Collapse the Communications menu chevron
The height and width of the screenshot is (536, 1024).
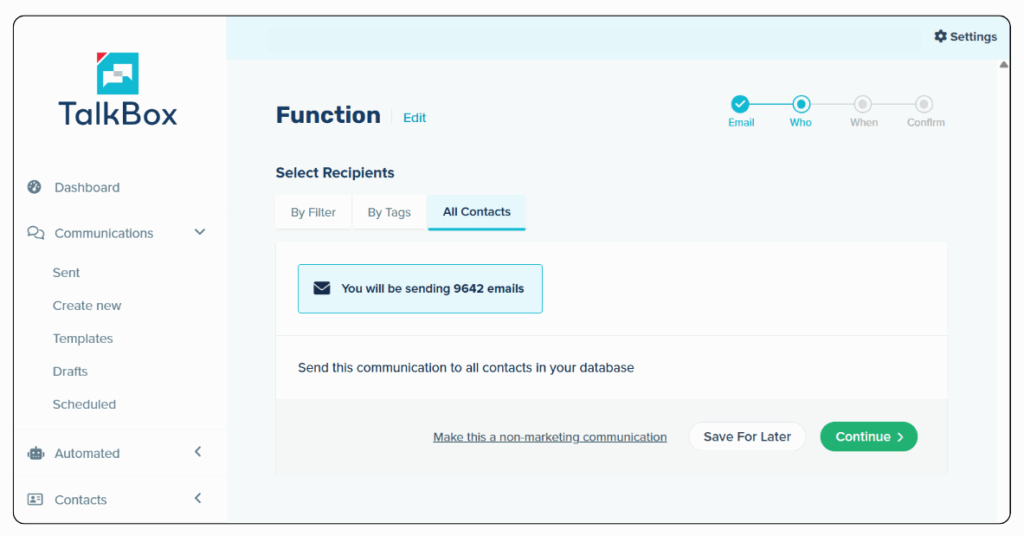pos(199,232)
